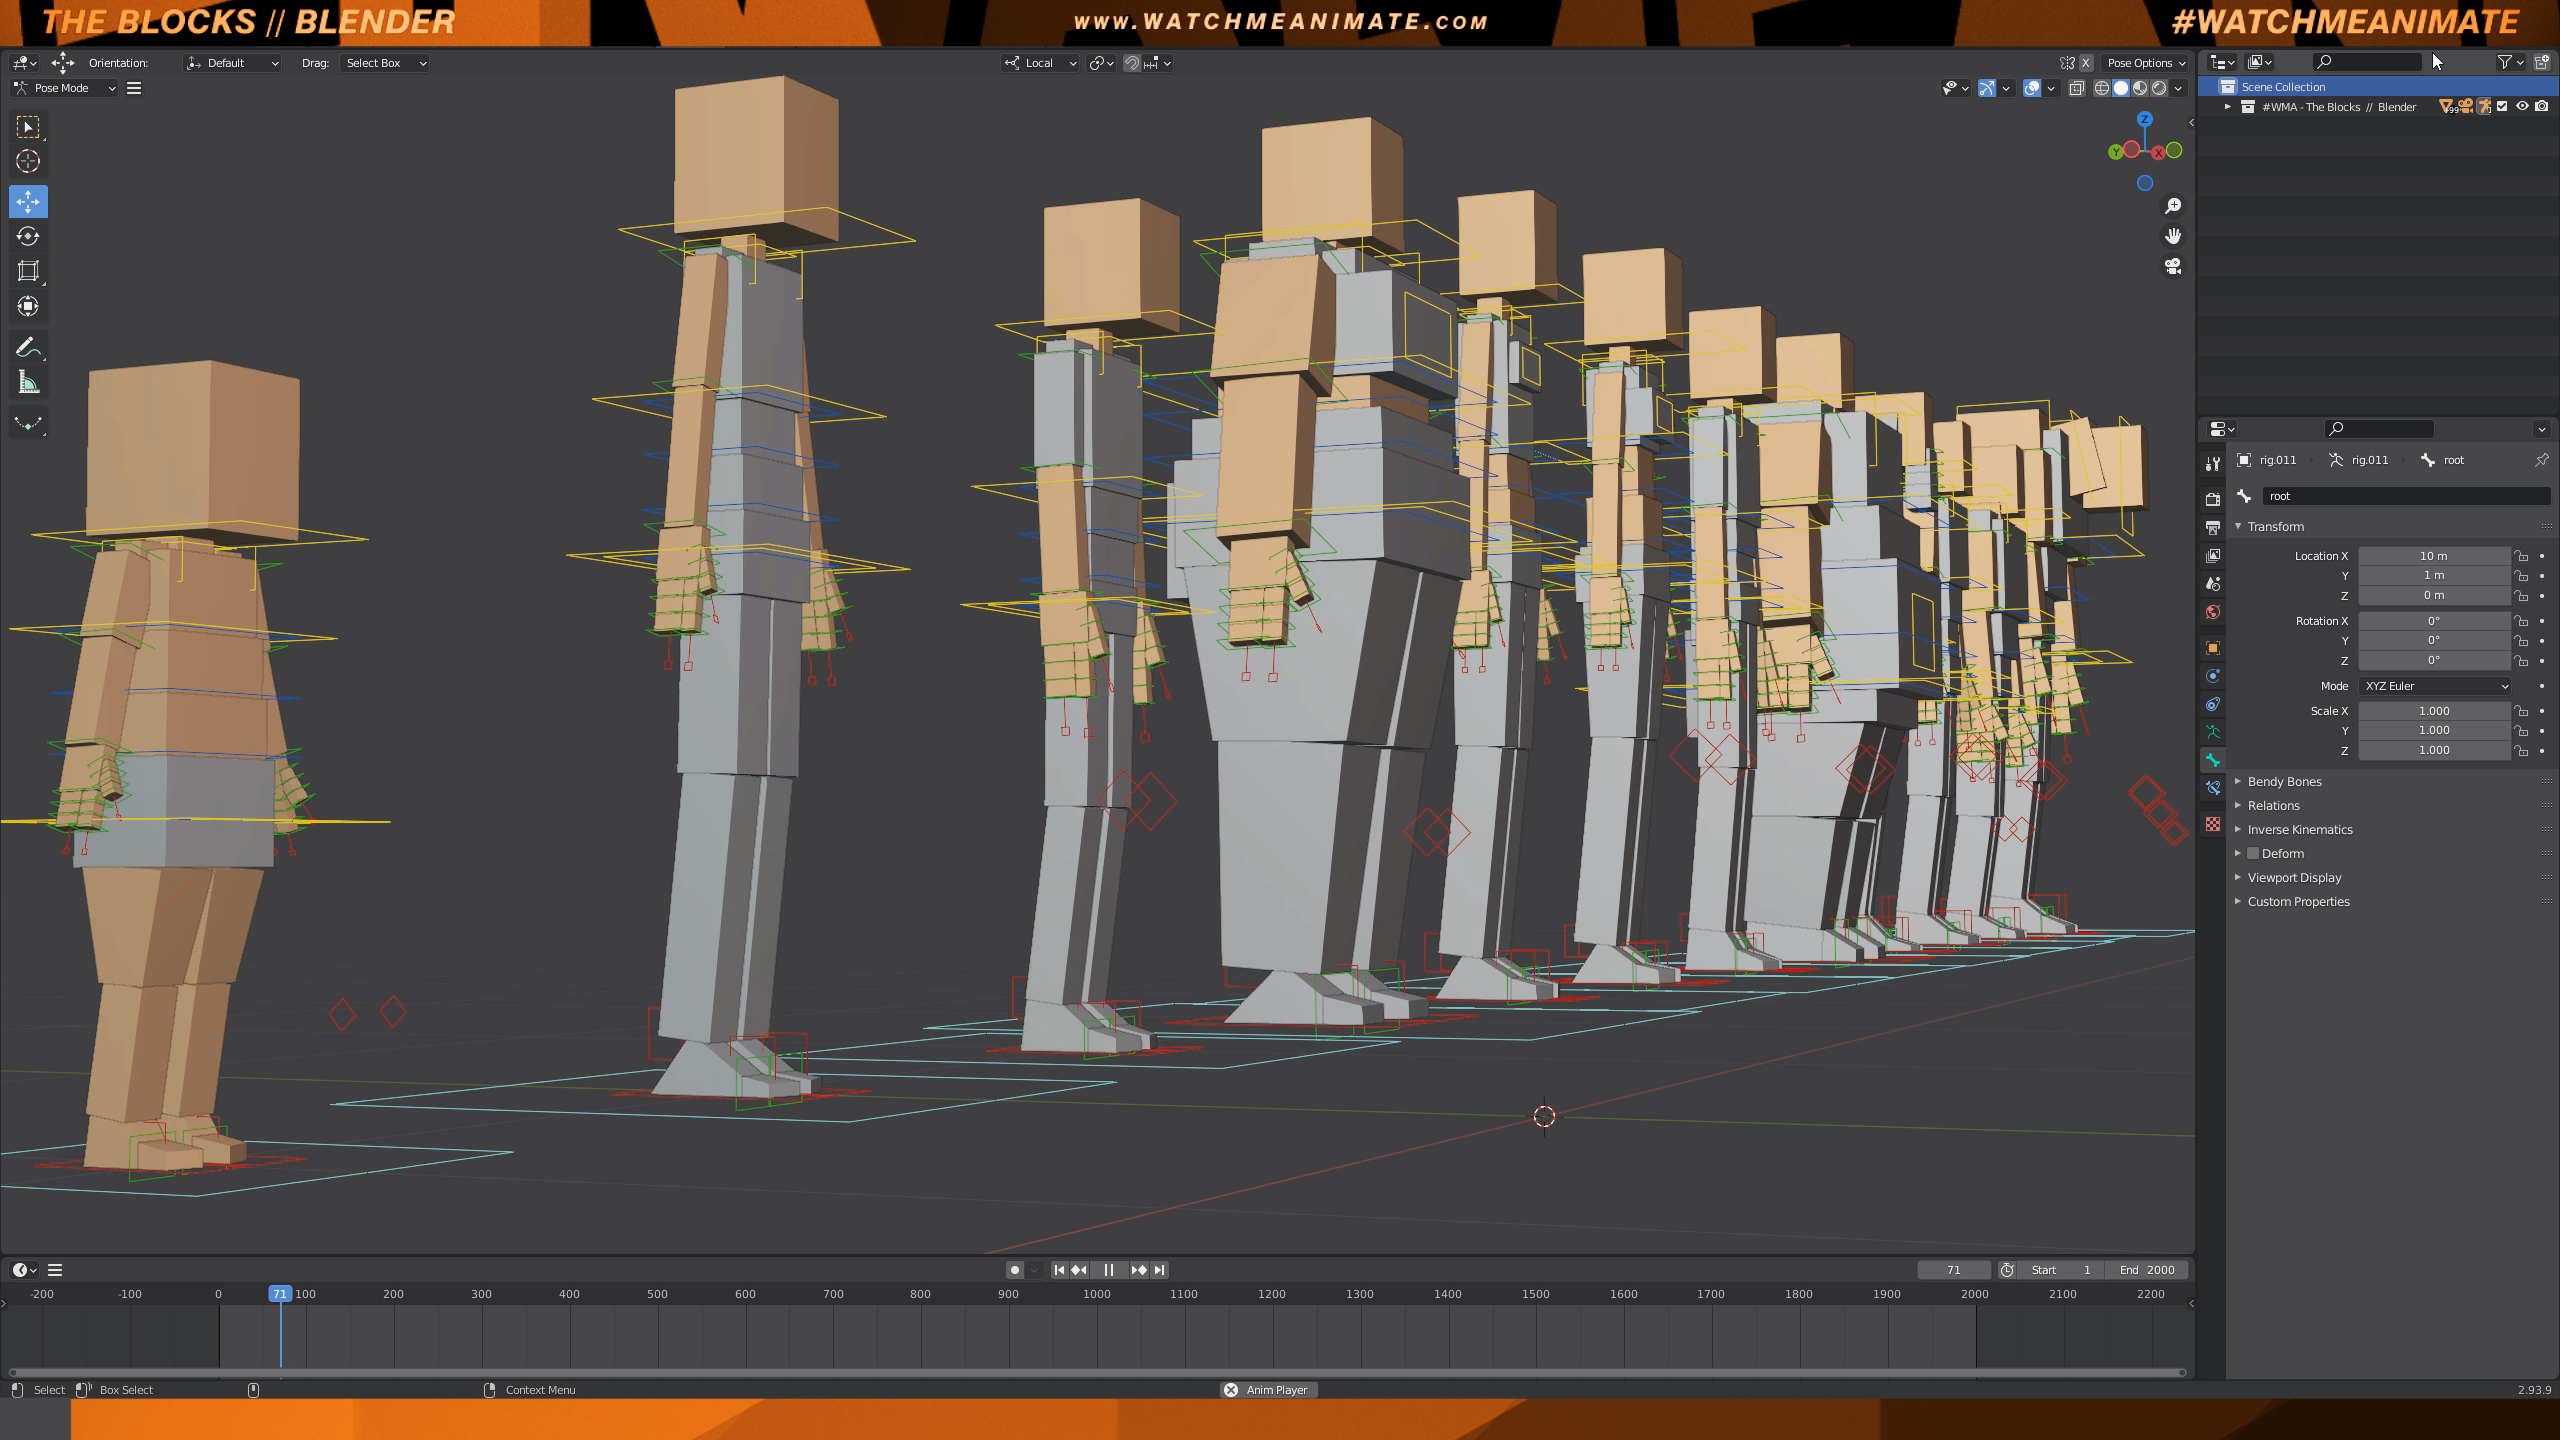2560x1440 pixels.
Task: Expand the #WMA - The Blocks collection
Action: pyautogui.click(x=2228, y=107)
